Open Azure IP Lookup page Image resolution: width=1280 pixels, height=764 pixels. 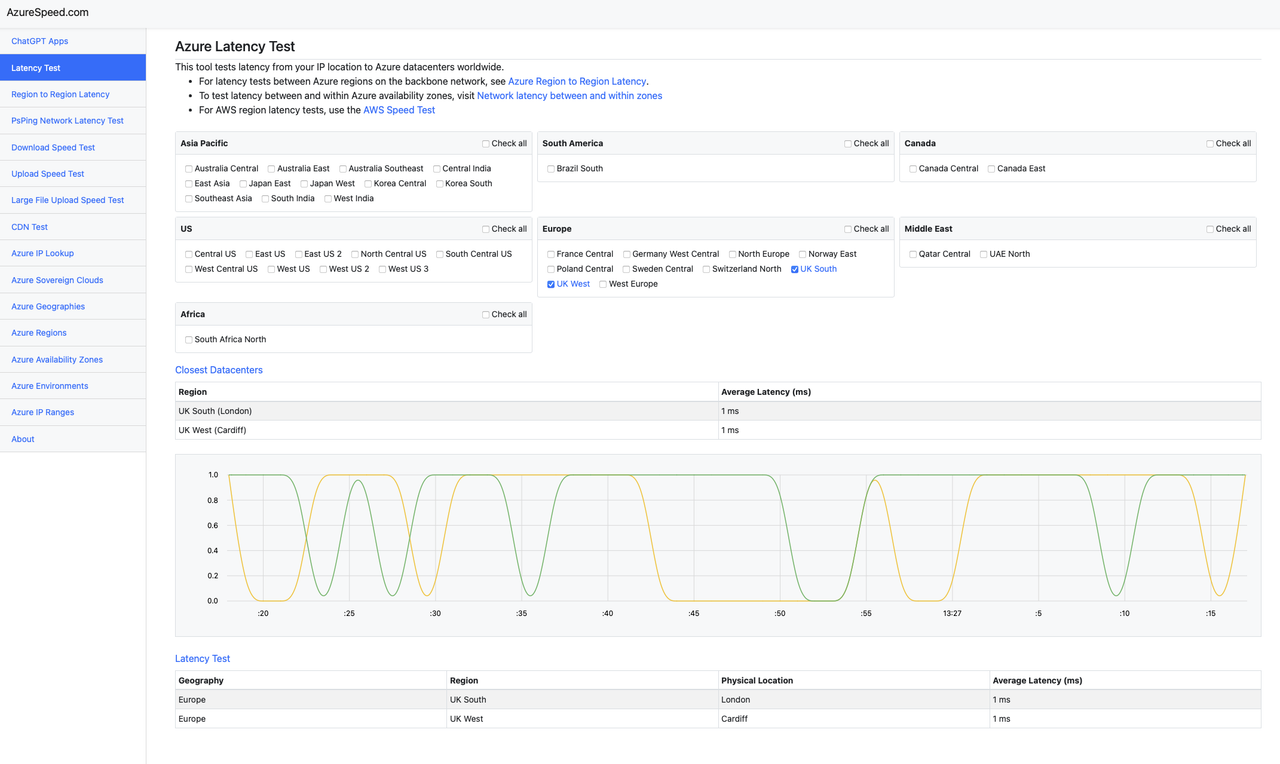click(x=73, y=253)
